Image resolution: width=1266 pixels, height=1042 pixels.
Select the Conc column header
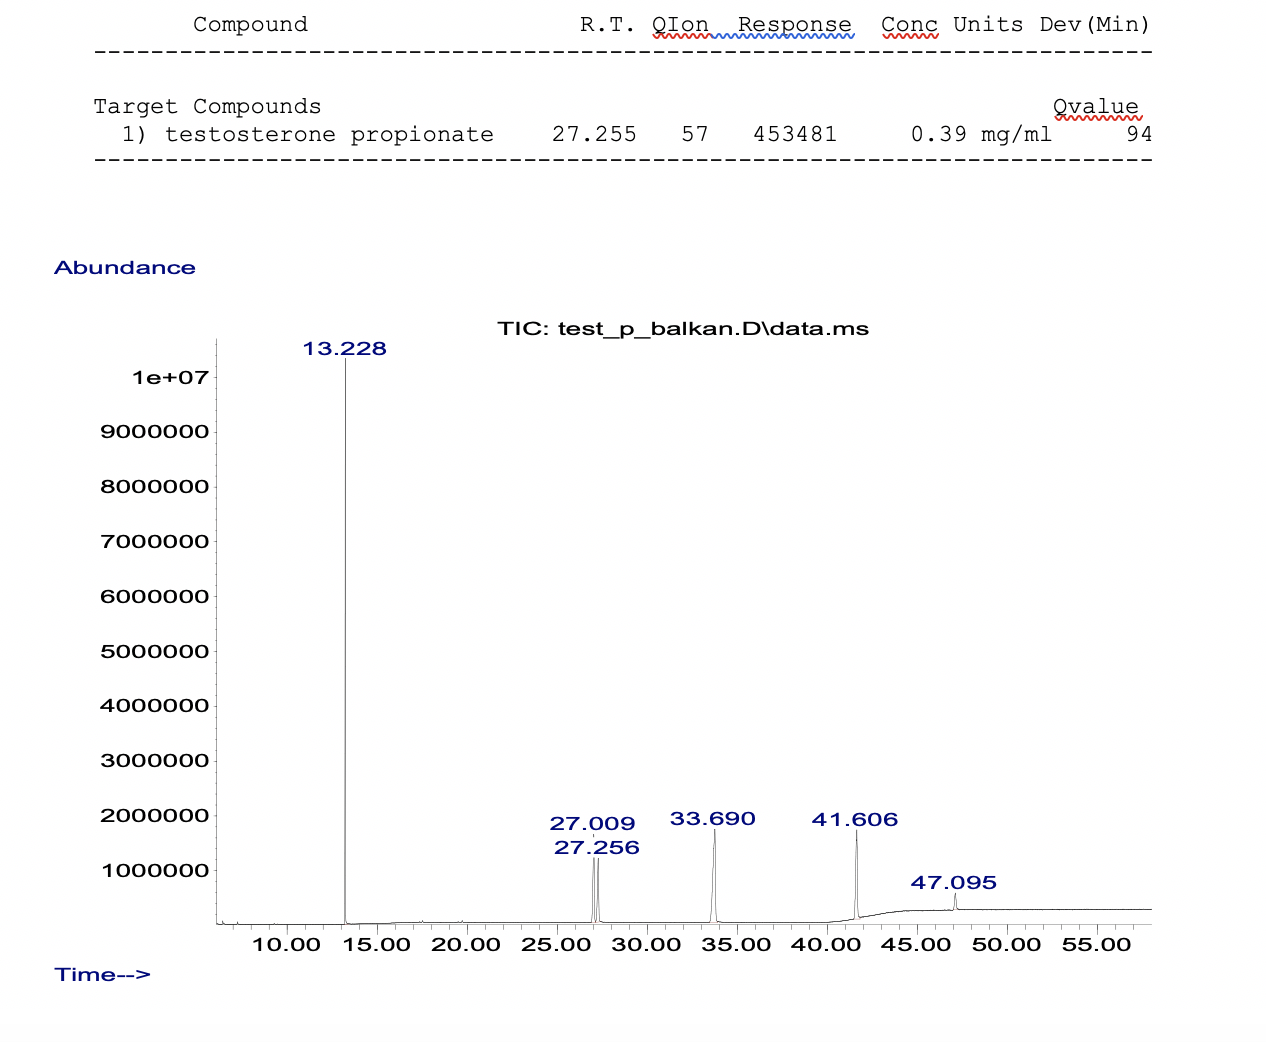(909, 25)
